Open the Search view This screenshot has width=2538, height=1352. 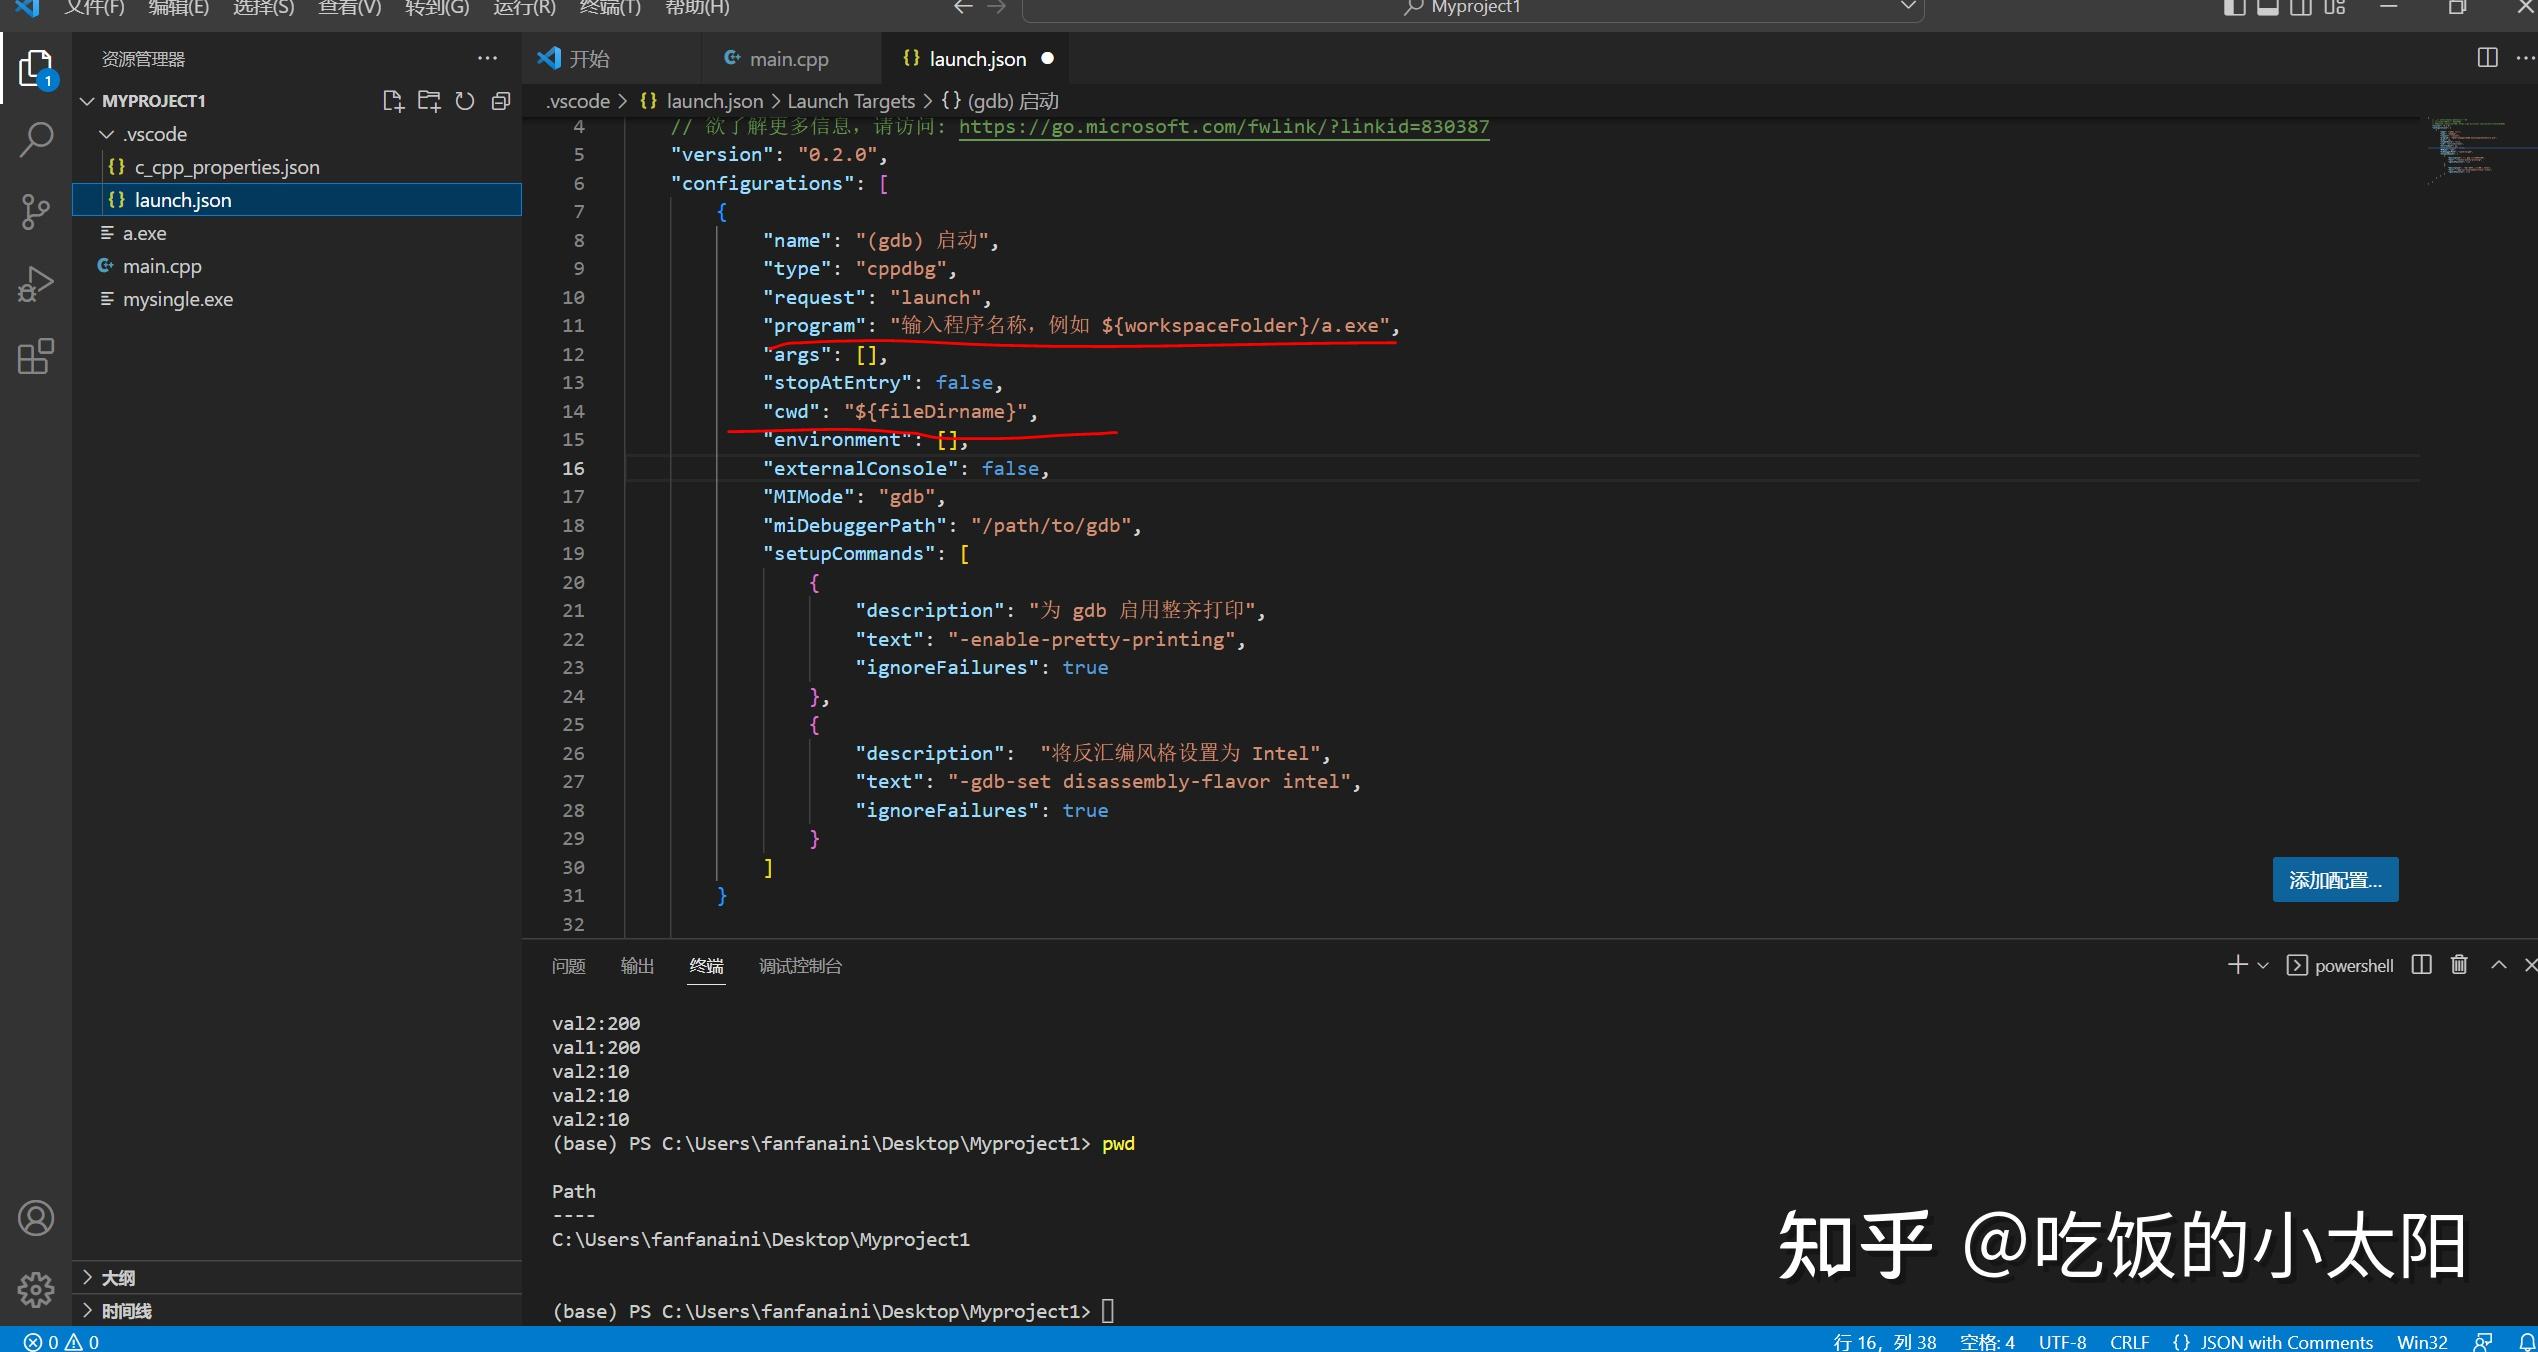[36, 140]
